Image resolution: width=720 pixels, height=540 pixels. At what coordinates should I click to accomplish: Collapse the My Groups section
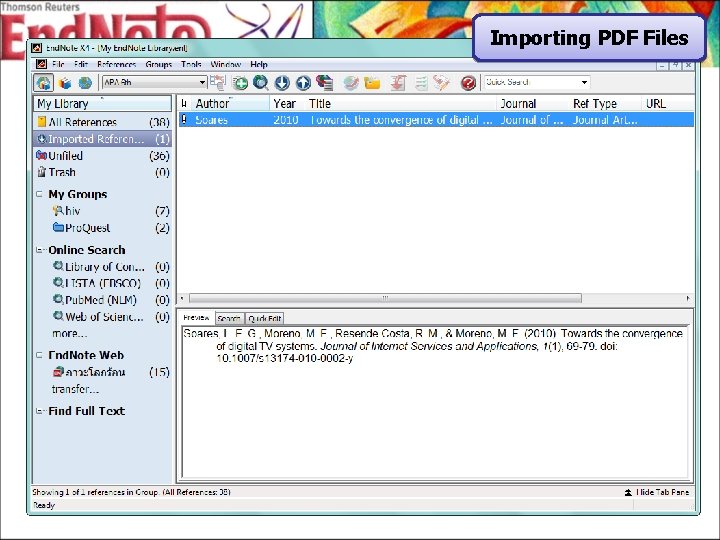click(x=39, y=194)
